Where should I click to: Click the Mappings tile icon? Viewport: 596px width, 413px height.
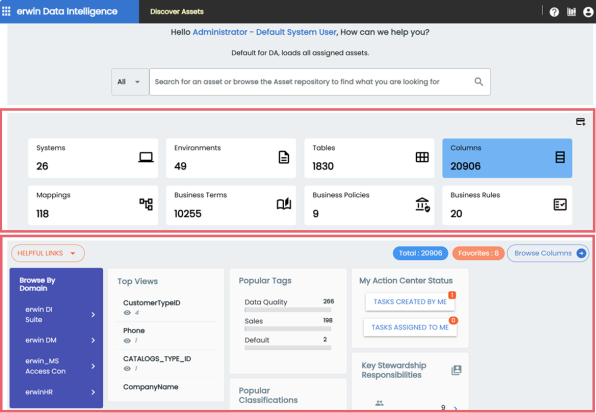pyautogui.click(x=146, y=204)
